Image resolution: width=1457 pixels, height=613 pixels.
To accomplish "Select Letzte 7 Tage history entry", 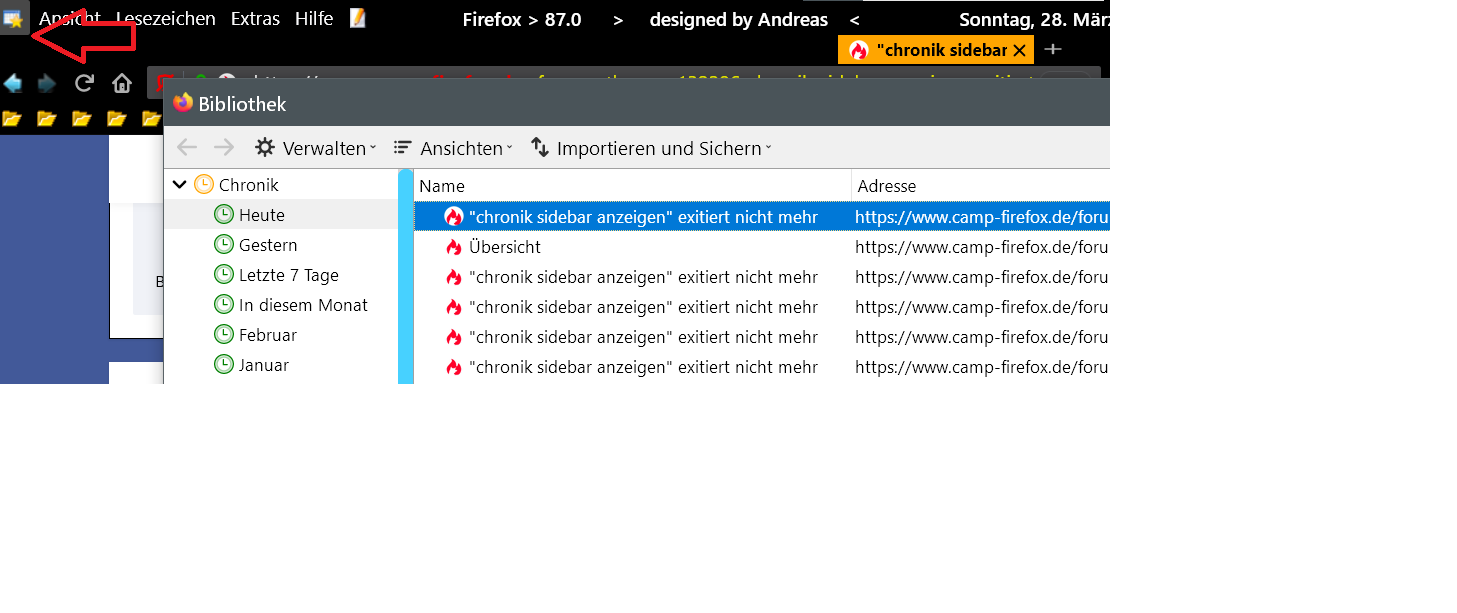I will pyautogui.click(x=288, y=275).
